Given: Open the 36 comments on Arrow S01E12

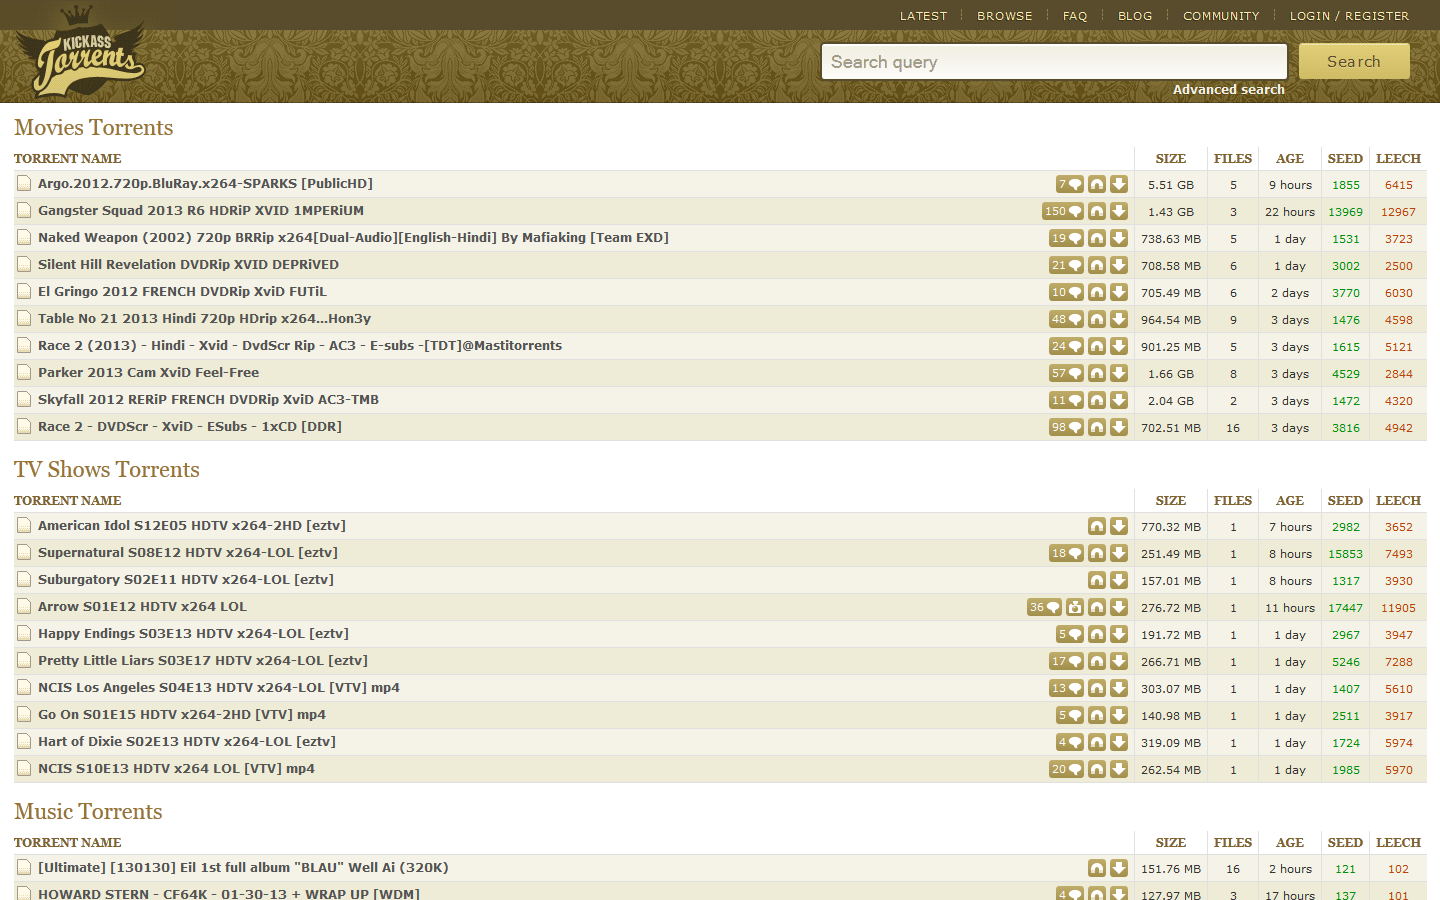Looking at the screenshot, I should [1044, 607].
